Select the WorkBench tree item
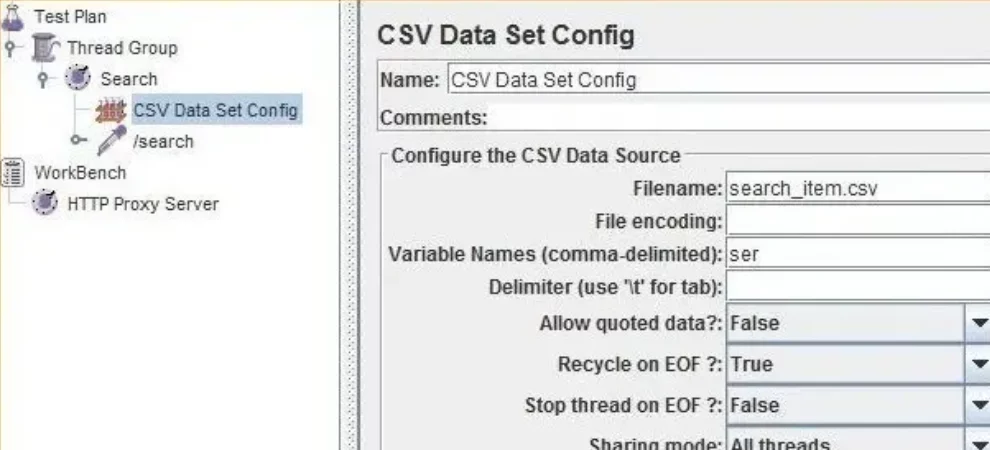 coord(80,173)
